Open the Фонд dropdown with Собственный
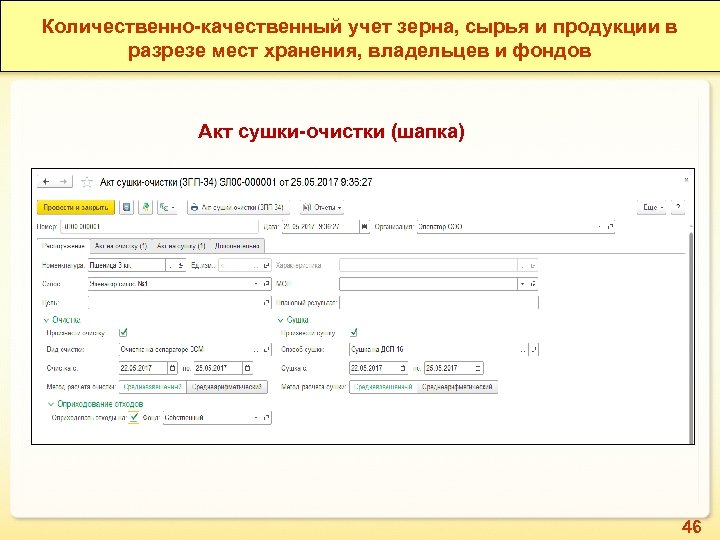The image size is (720, 540). [x=256, y=418]
